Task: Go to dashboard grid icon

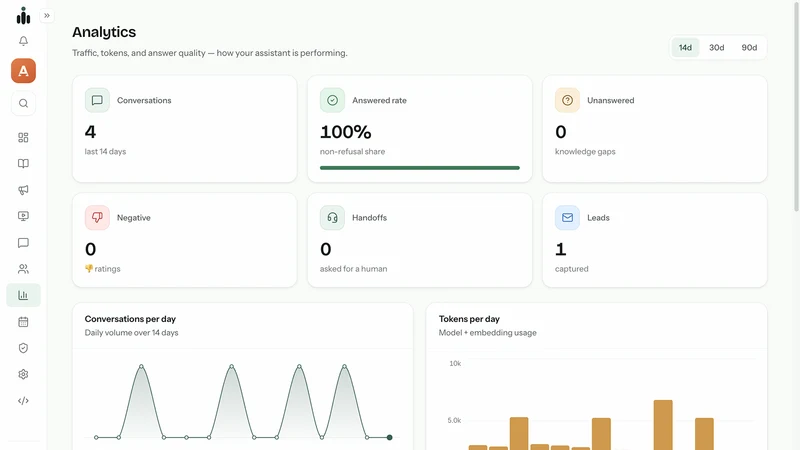Action: tap(23, 137)
